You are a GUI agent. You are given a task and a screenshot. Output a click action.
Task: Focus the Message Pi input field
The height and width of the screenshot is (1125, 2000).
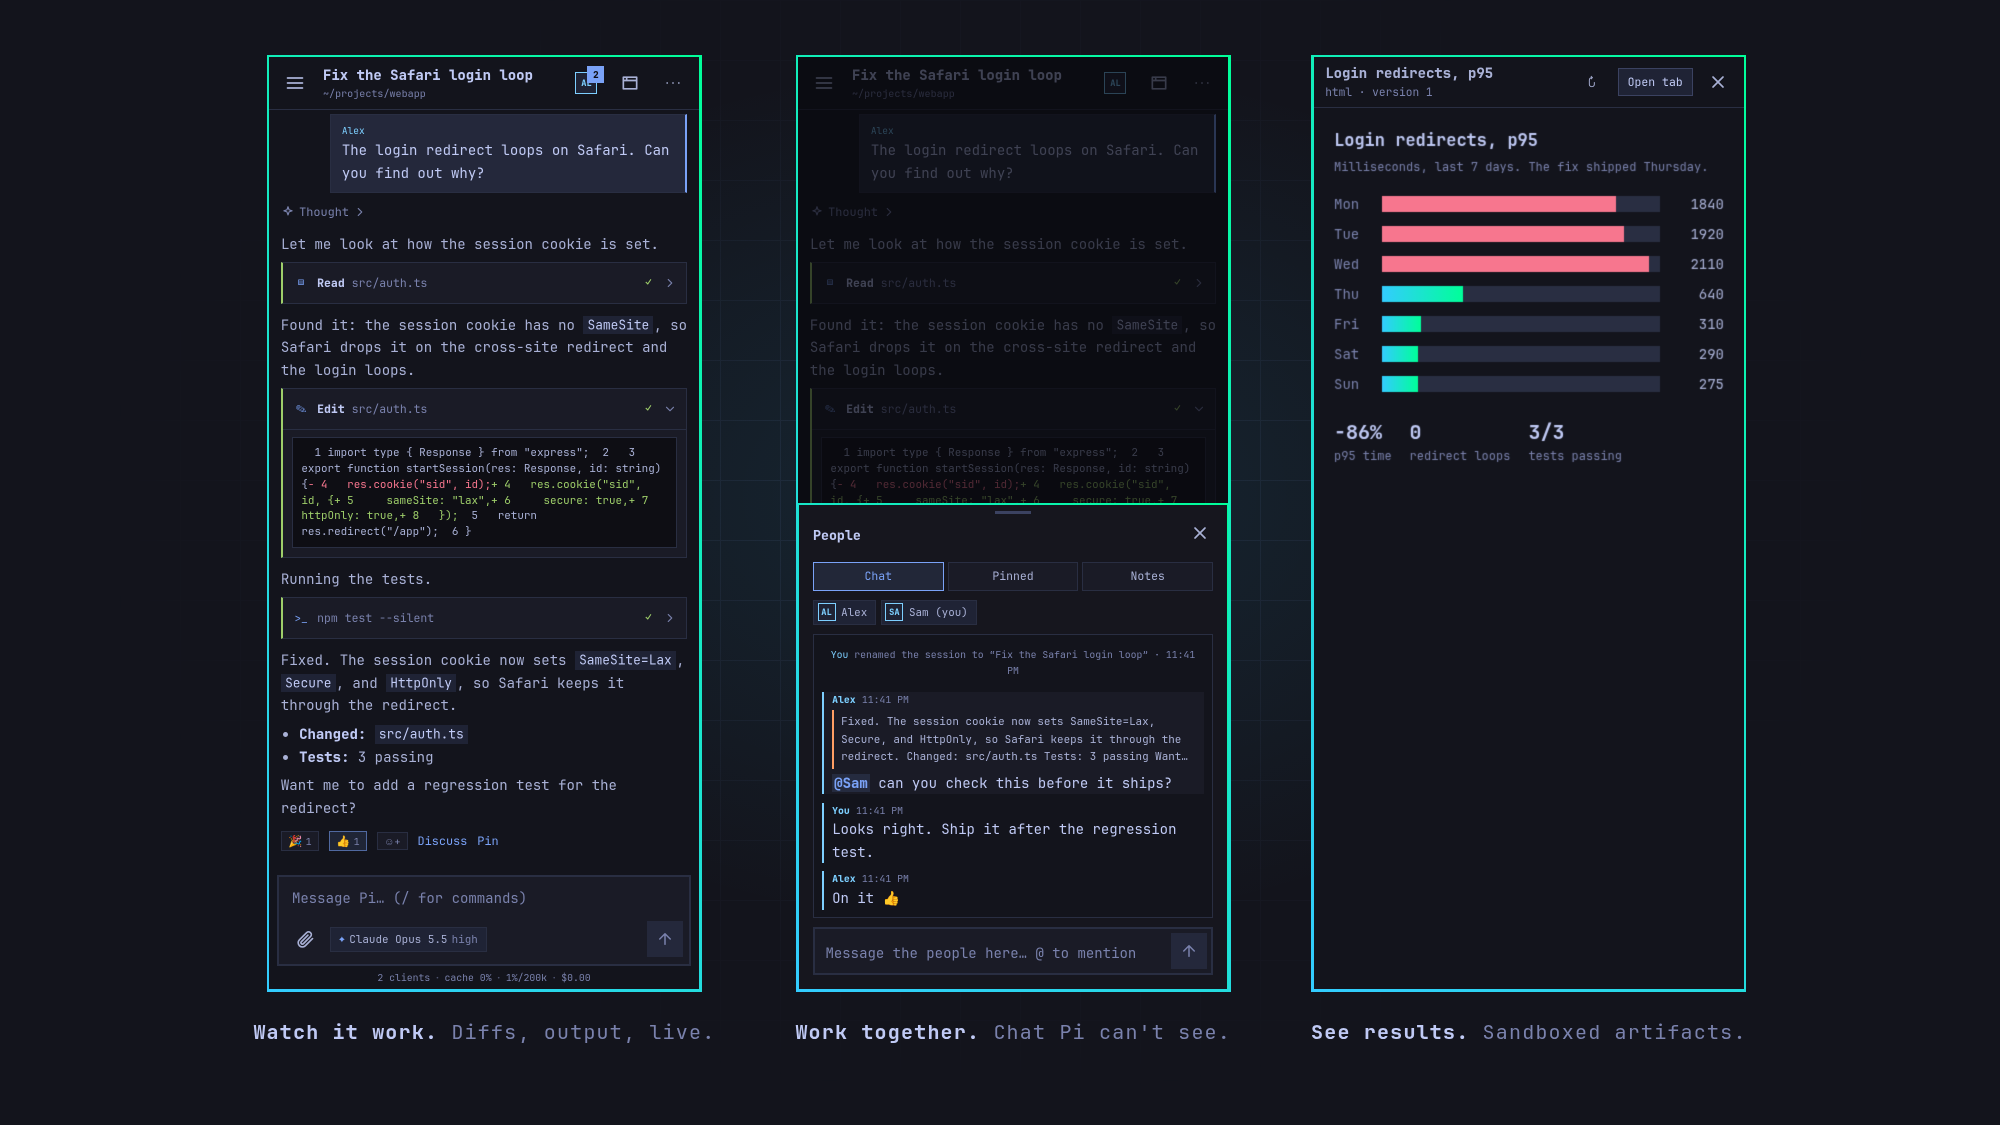click(x=484, y=898)
